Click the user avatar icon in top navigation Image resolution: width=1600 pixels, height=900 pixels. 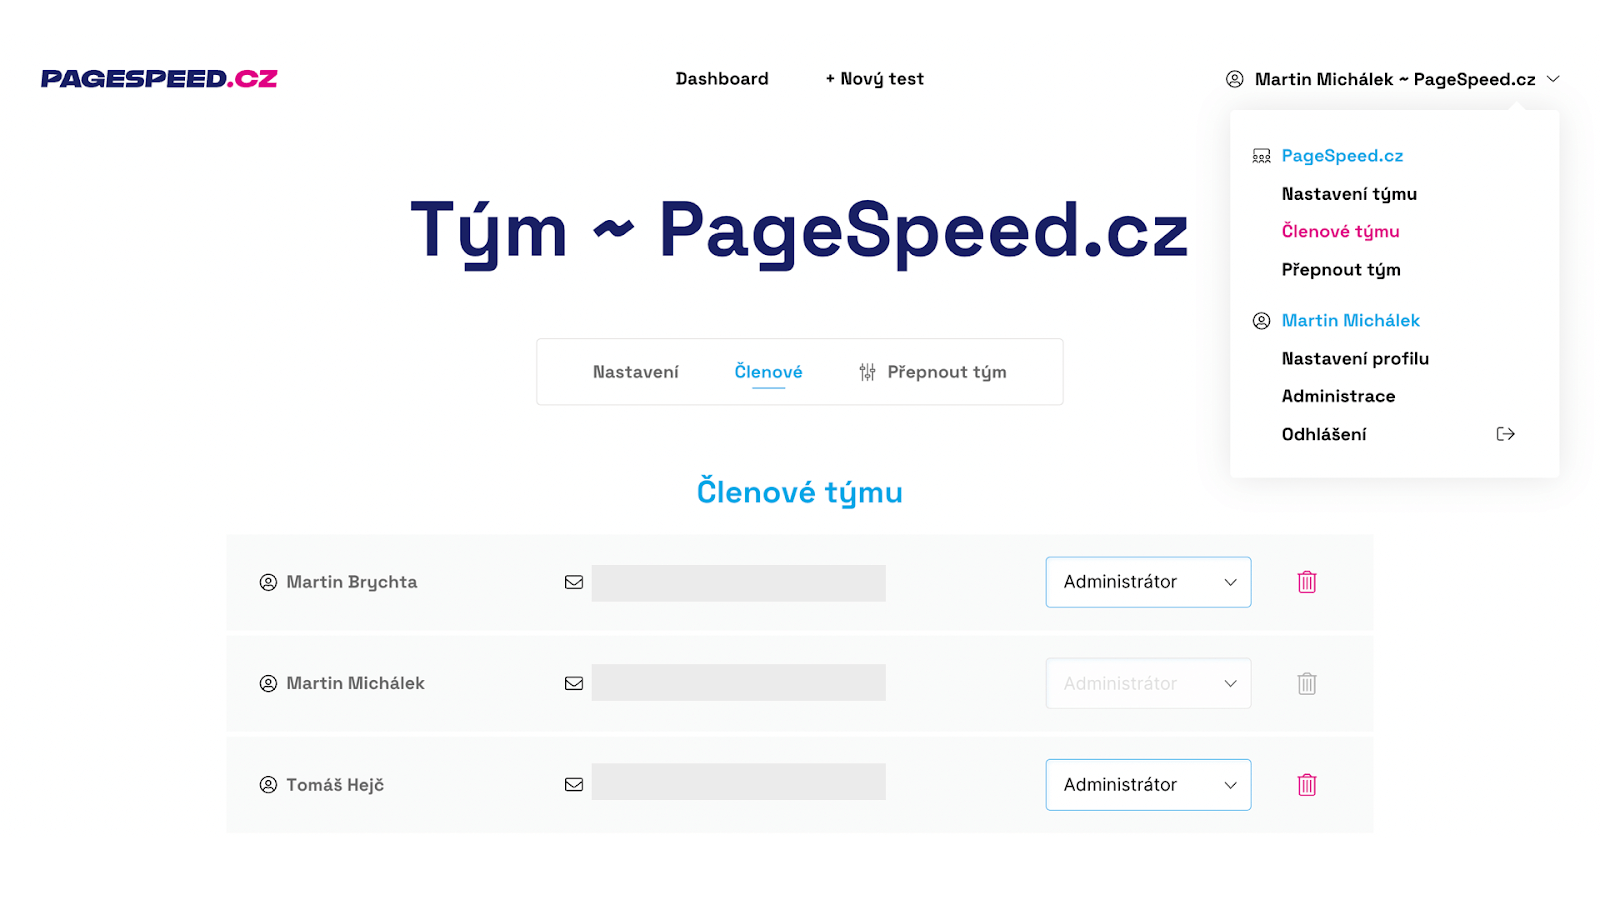(1235, 79)
